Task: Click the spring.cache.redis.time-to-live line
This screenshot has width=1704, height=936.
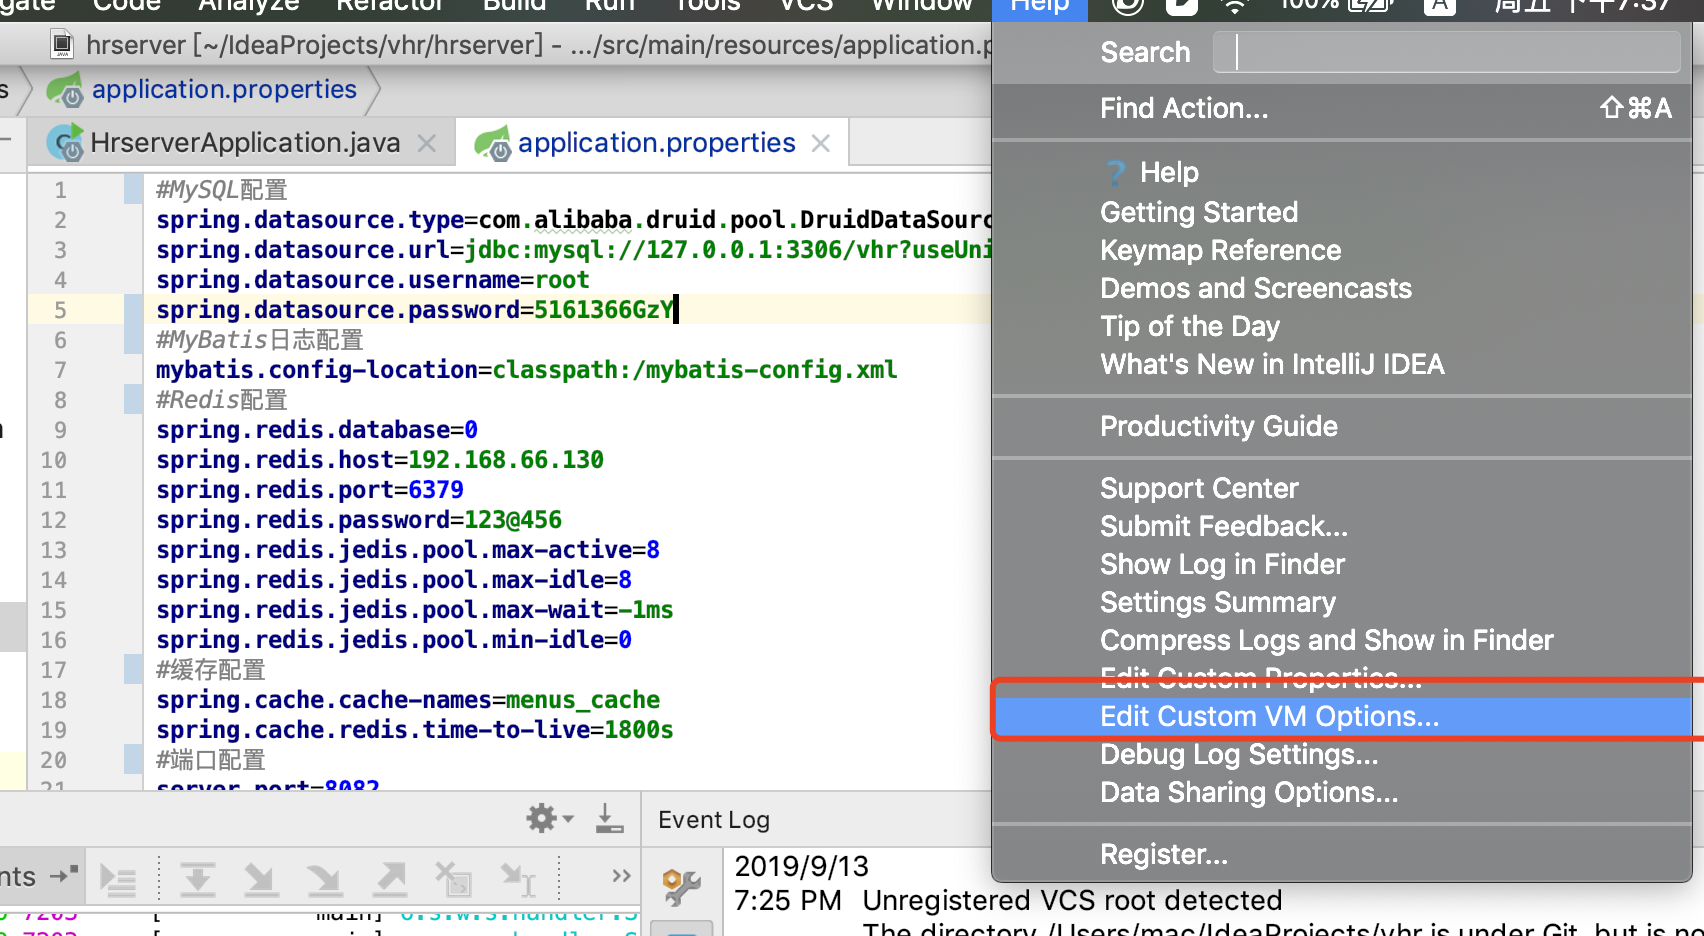Action: click(x=415, y=730)
